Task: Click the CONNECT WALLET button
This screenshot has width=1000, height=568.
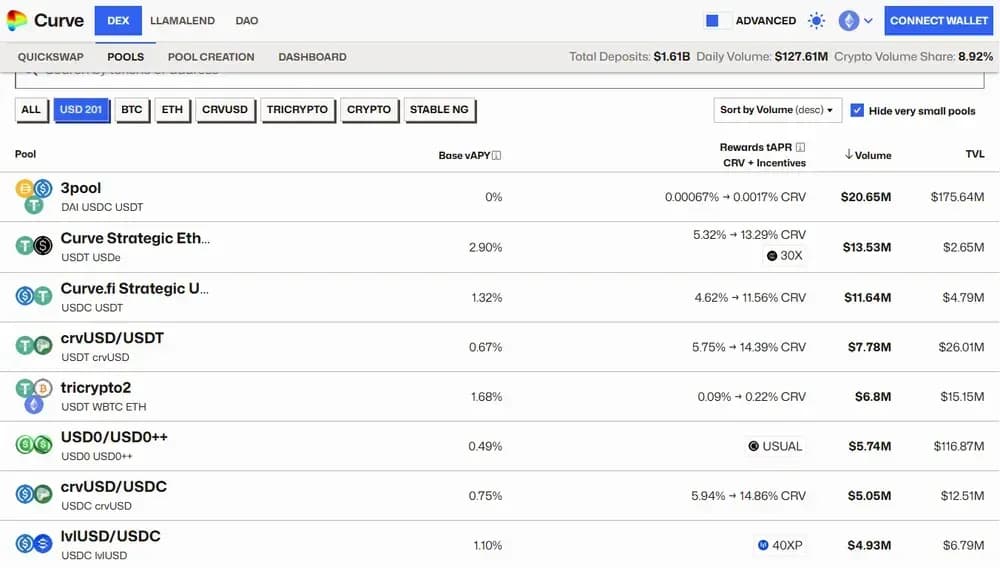Action: pos(939,20)
